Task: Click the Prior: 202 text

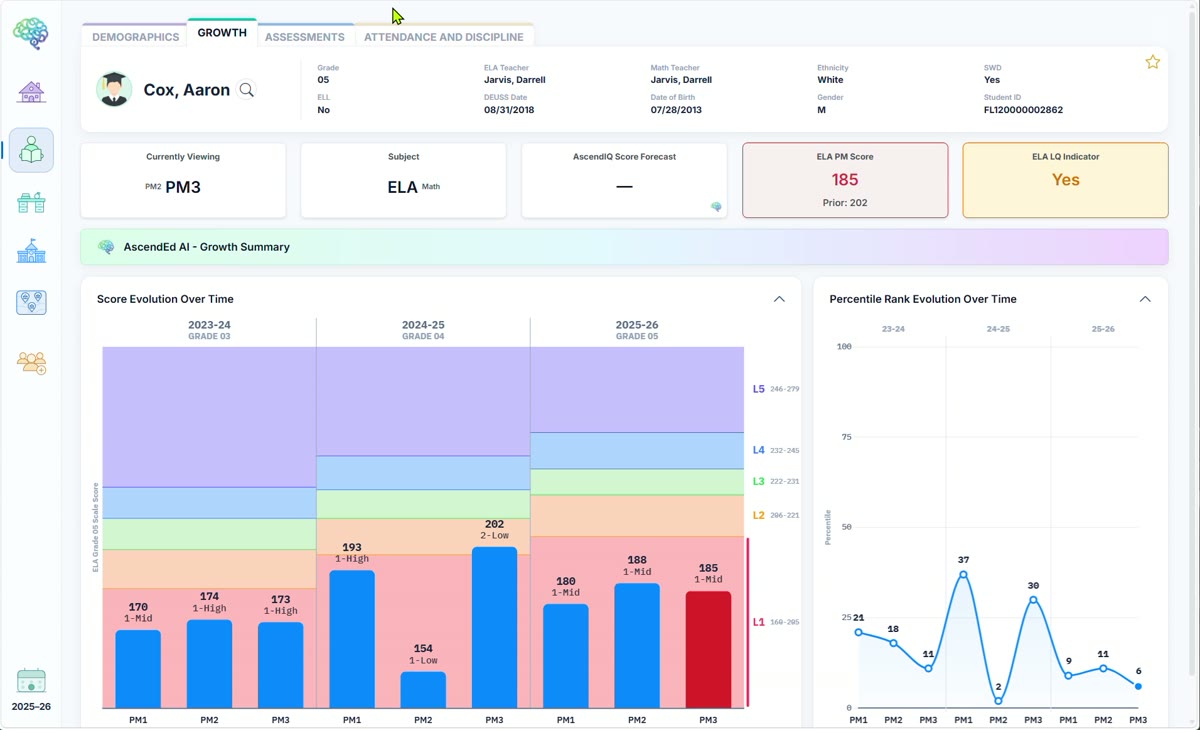Action: [x=845, y=203]
